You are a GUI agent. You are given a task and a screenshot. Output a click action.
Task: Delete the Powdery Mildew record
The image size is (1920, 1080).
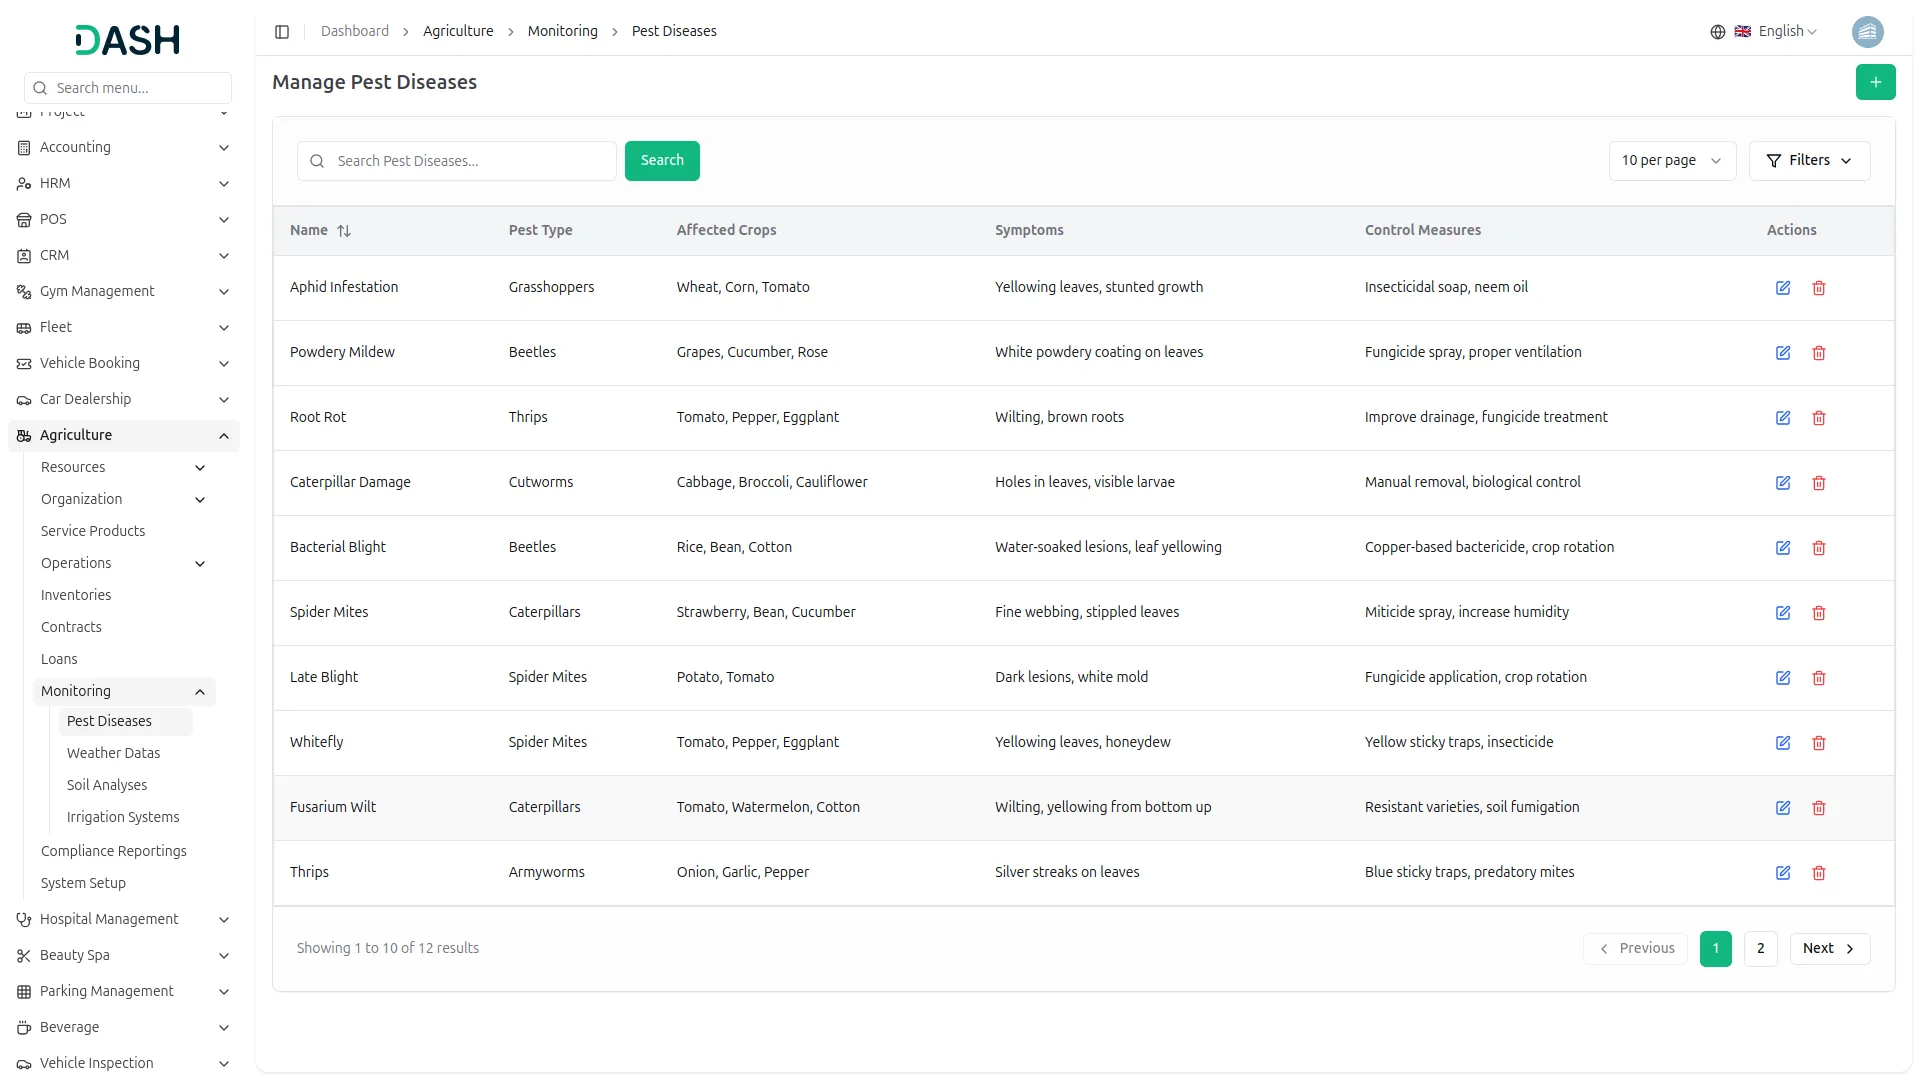coord(1818,353)
